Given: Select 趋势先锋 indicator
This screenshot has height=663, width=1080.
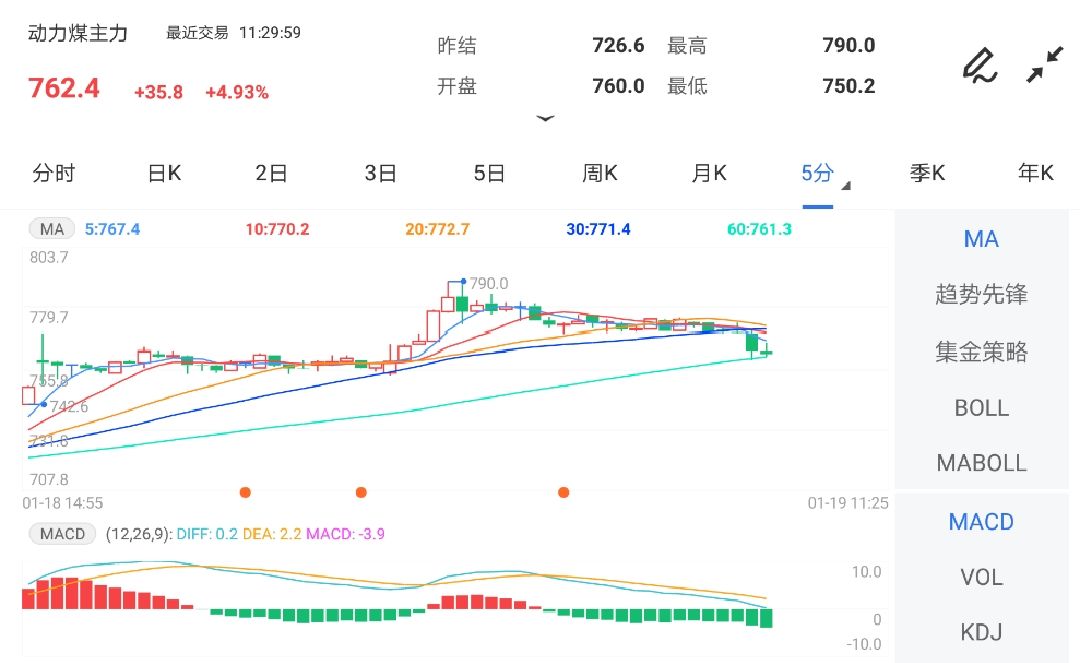Looking at the screenshot, I should click(981, 295).
